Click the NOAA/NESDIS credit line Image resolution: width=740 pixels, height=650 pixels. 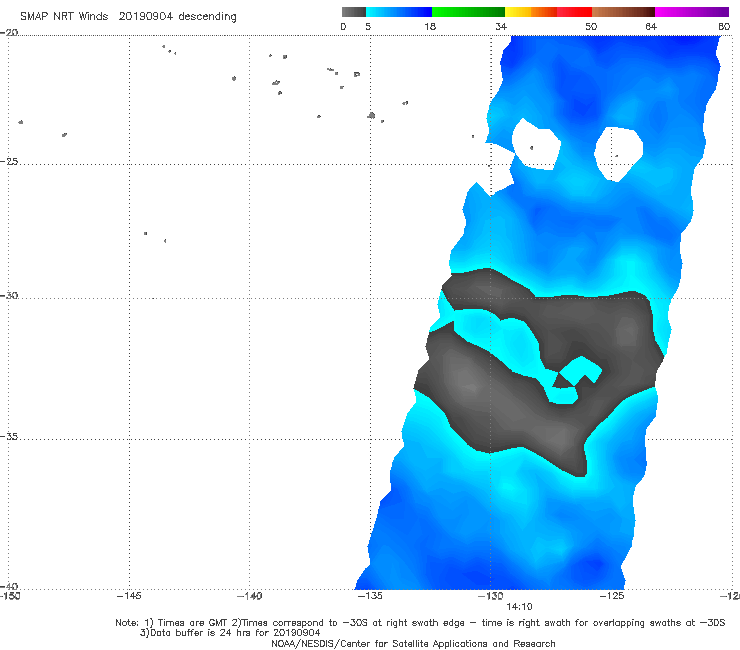click(413, 643)
